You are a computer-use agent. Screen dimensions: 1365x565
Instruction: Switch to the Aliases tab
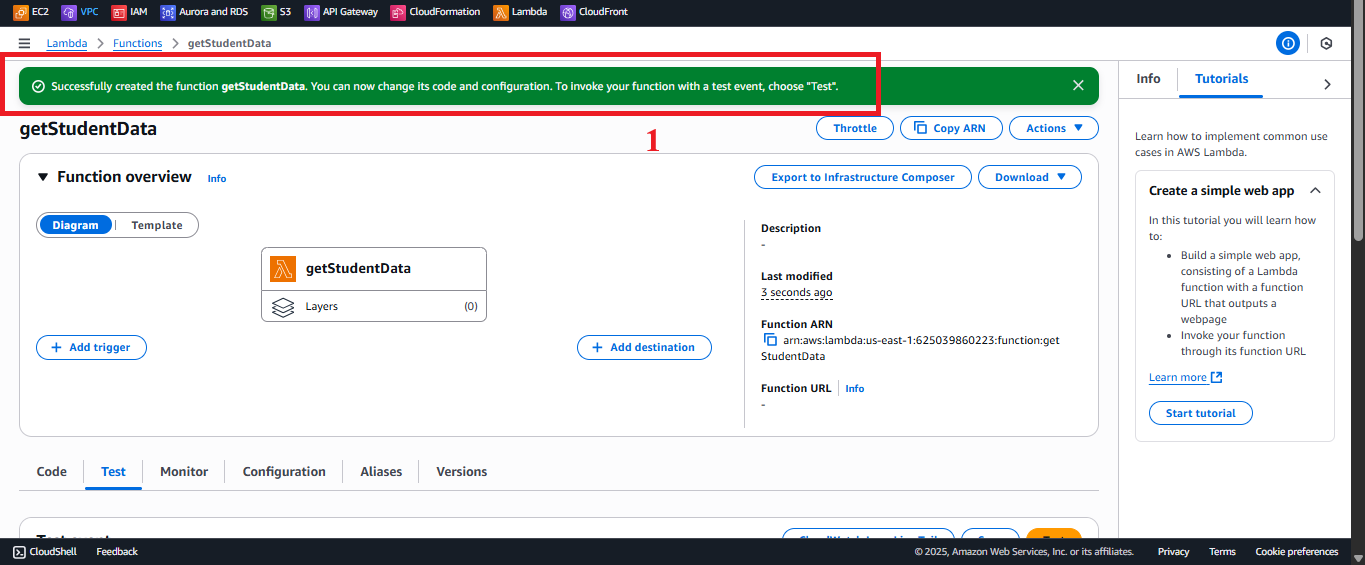(381, 471)
